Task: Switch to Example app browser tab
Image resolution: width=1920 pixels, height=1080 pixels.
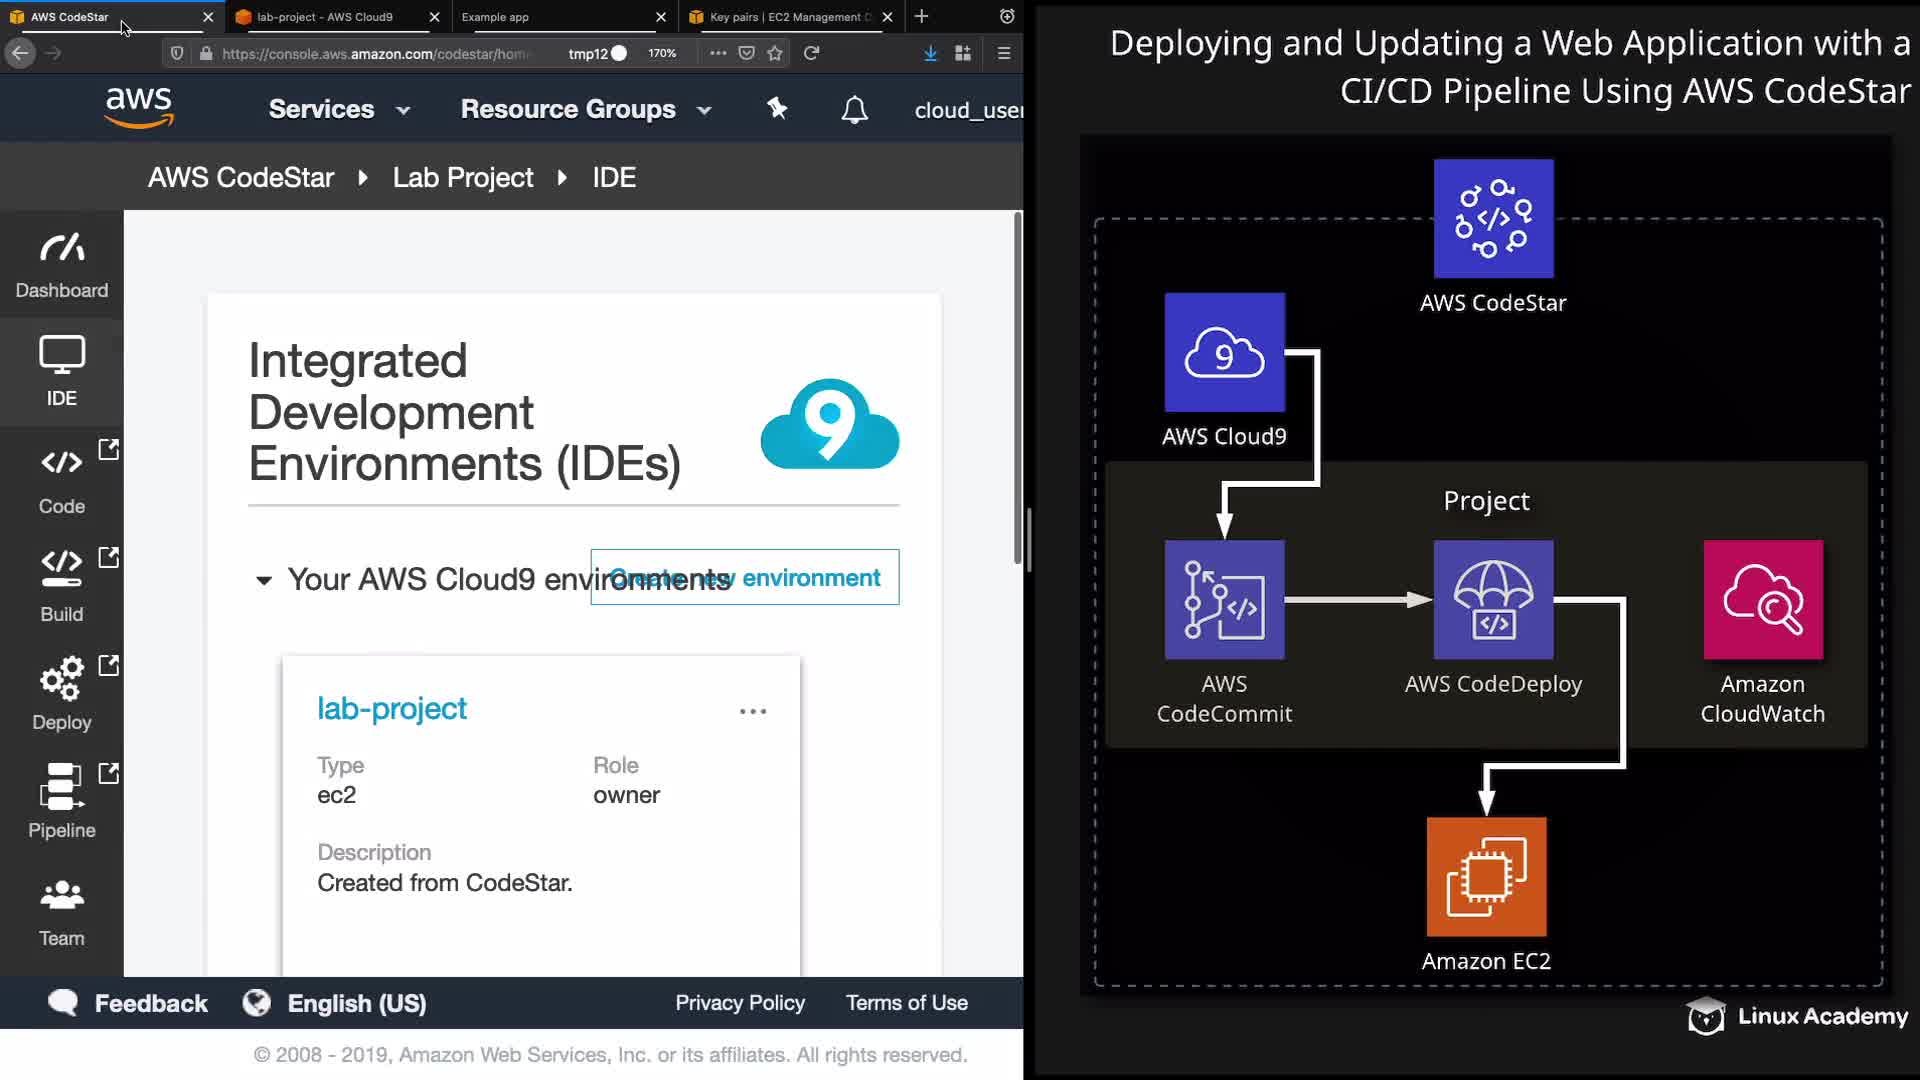Action: [495, 17]
